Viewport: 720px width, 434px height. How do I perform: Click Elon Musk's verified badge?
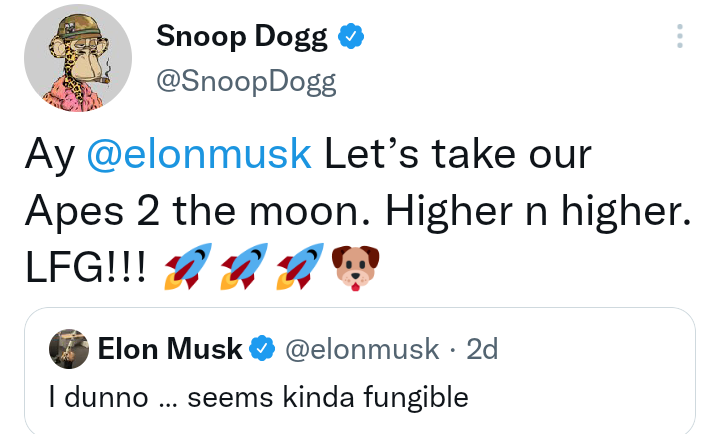coord(262,348)
